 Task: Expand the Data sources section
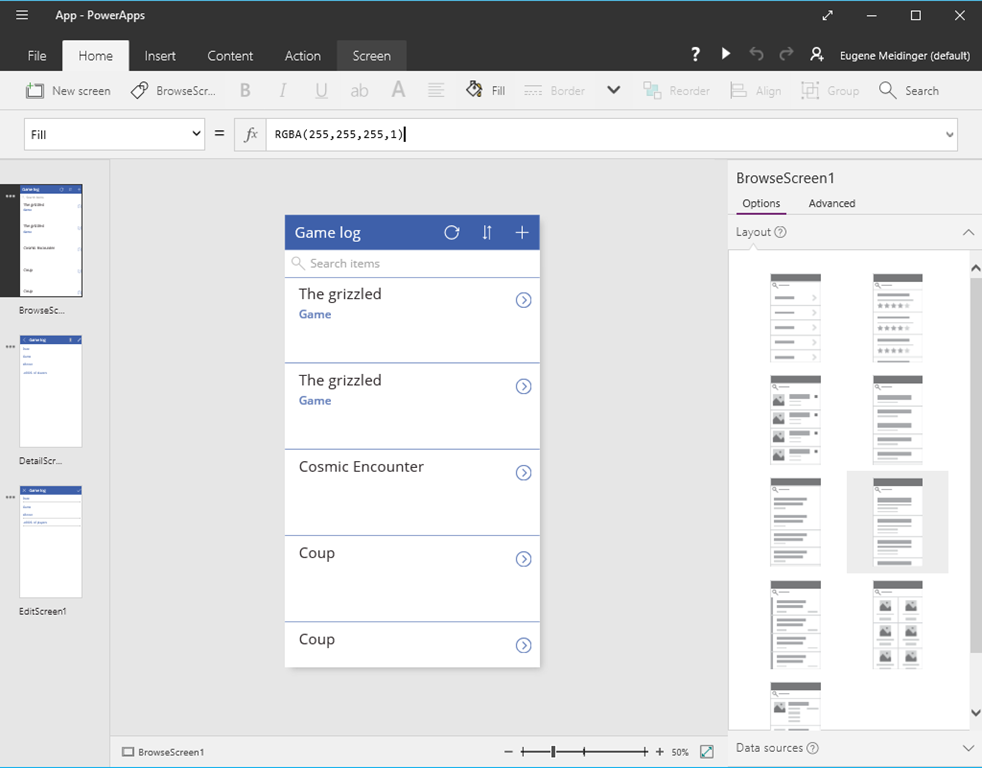(x=968, y=748)
